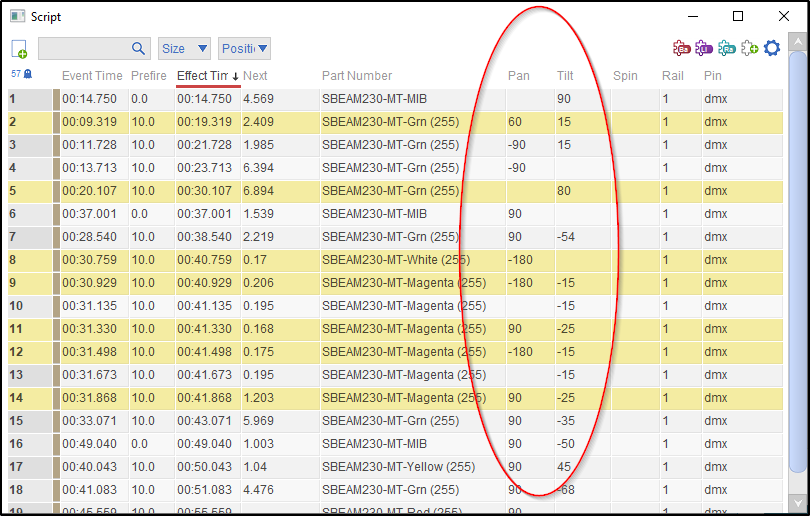Click Tilt value 80 in row 5
810x516 pixels.
click(564, 191)
